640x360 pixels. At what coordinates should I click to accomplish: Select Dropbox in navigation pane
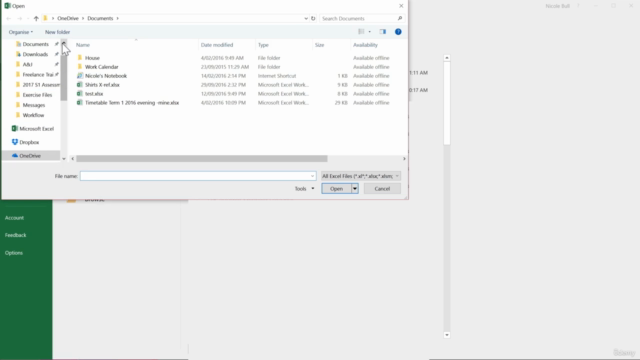click(29, 142)
